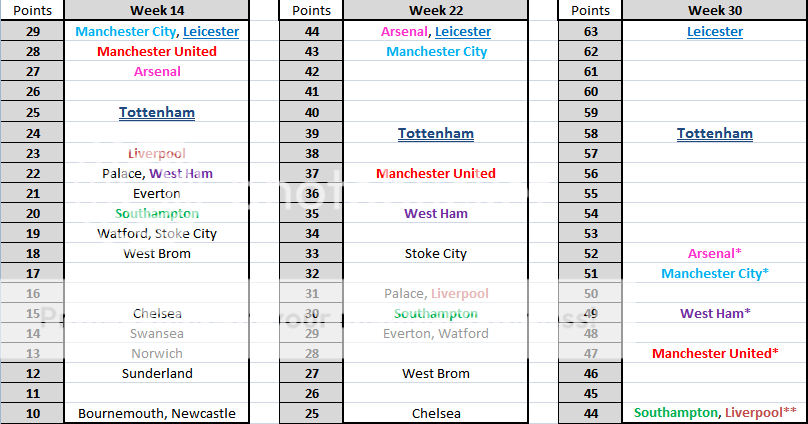Click Chelsea in the Week 22 column
Screen dimensions: 808x424
click(x=436, y=413)
